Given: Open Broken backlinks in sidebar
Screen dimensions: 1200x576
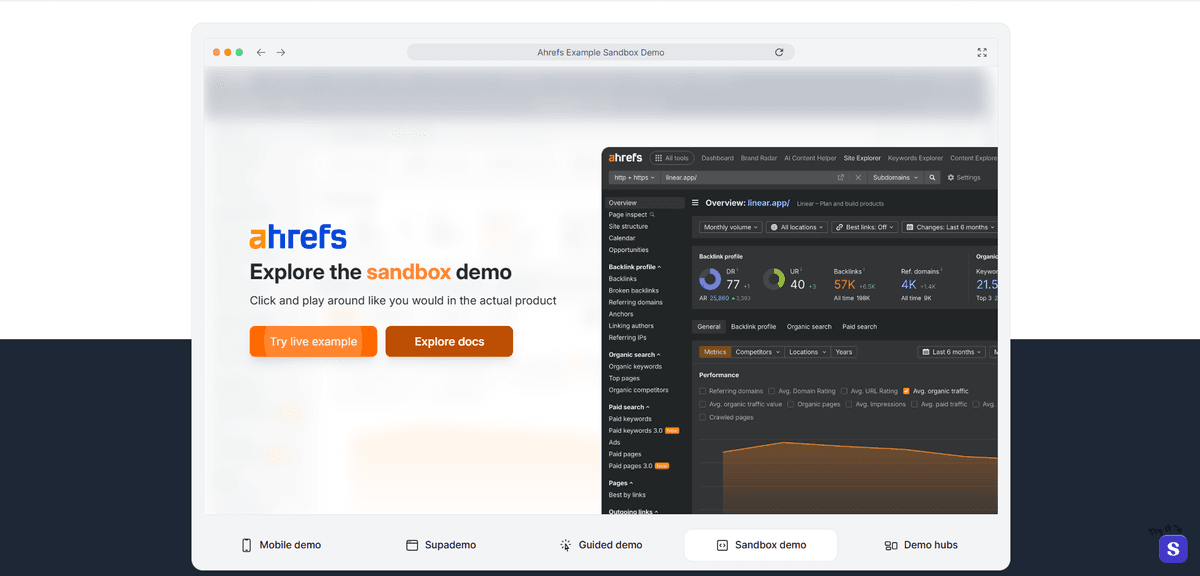Looking at the screenshot, I should (x=633, y=290).
